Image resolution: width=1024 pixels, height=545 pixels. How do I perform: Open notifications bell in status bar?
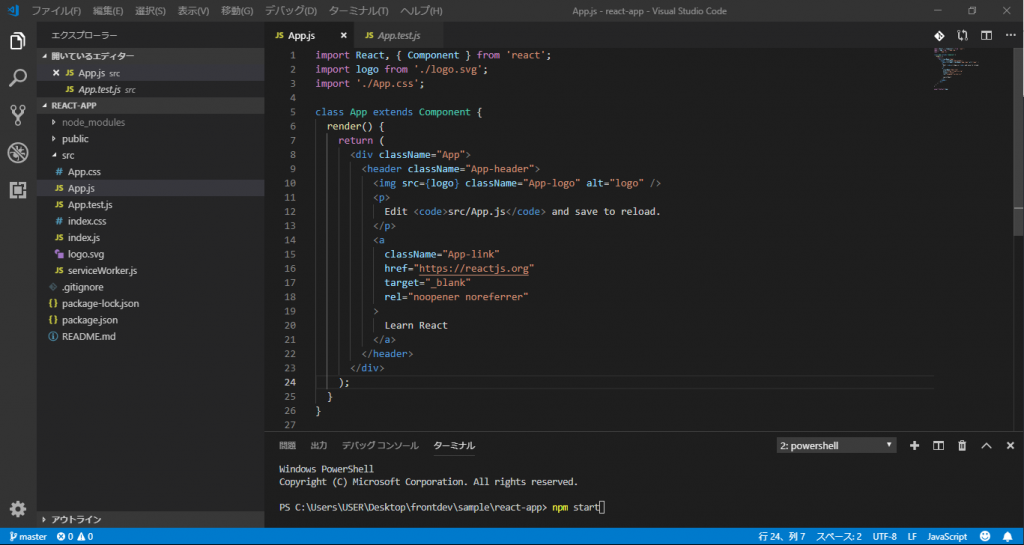(x=1008, y=537)
